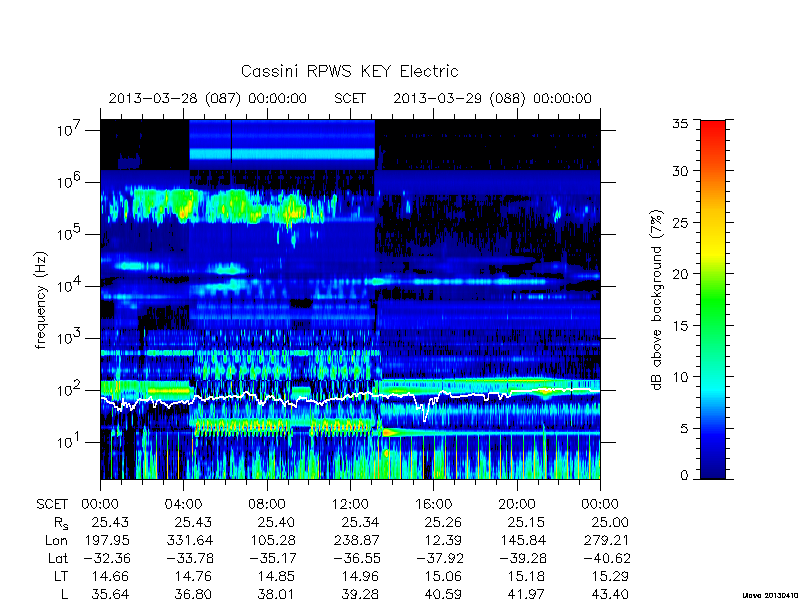
Task: Click the longitude value 238.87
Action: [x=356, y=540]
